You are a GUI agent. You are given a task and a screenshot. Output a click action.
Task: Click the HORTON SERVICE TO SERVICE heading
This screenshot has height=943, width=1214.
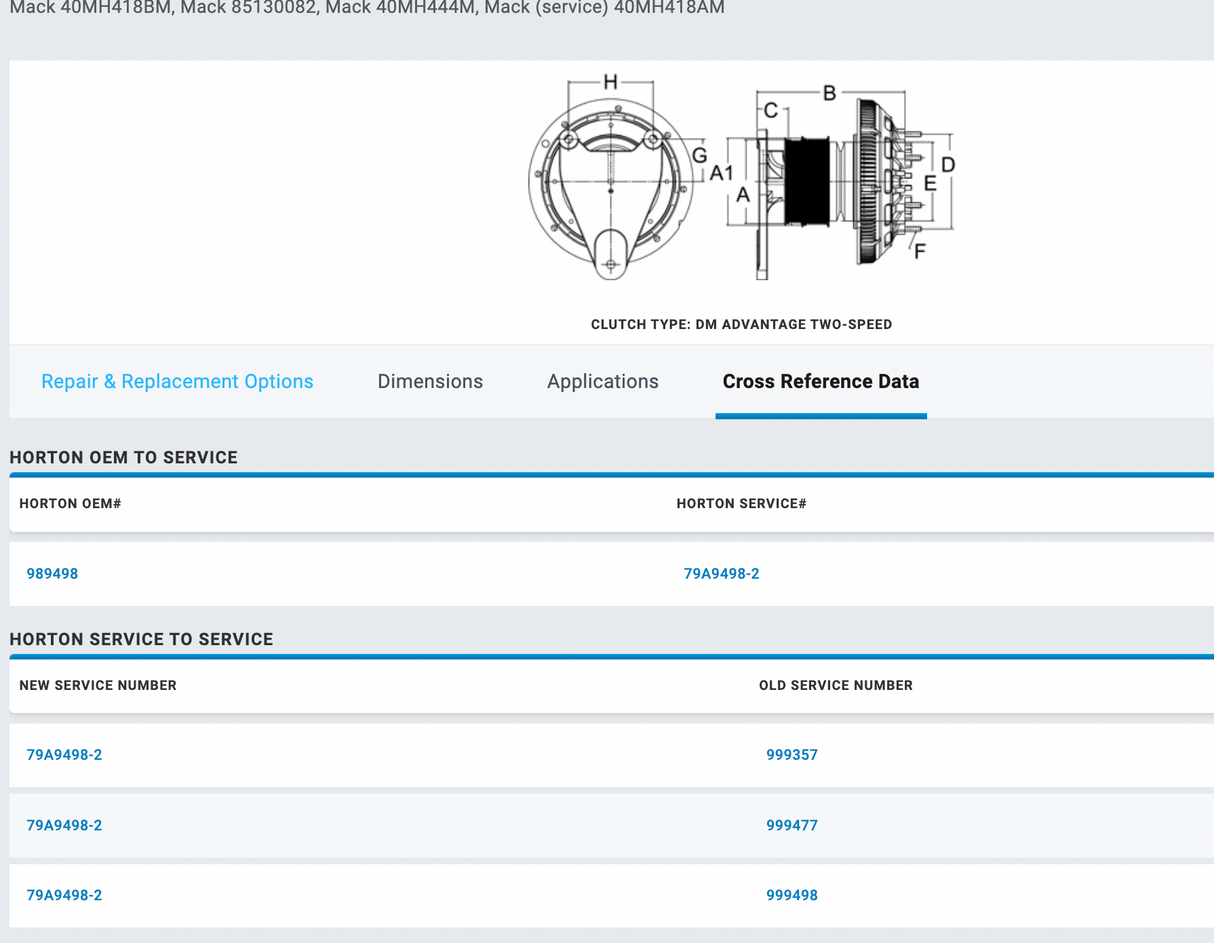coord(141,639)
